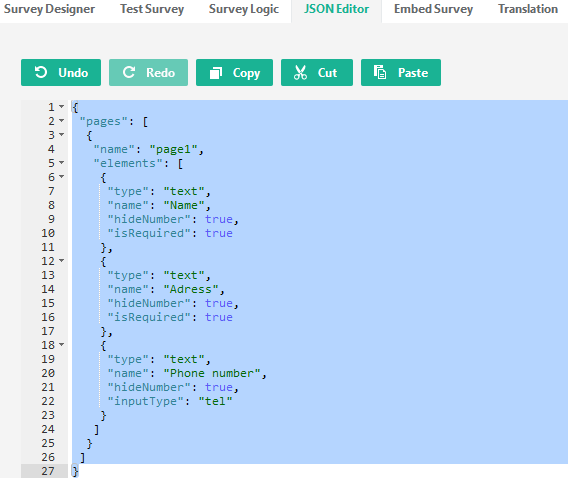Open the Survey Logic tab
568x478 pixels.
coord(244,9)
